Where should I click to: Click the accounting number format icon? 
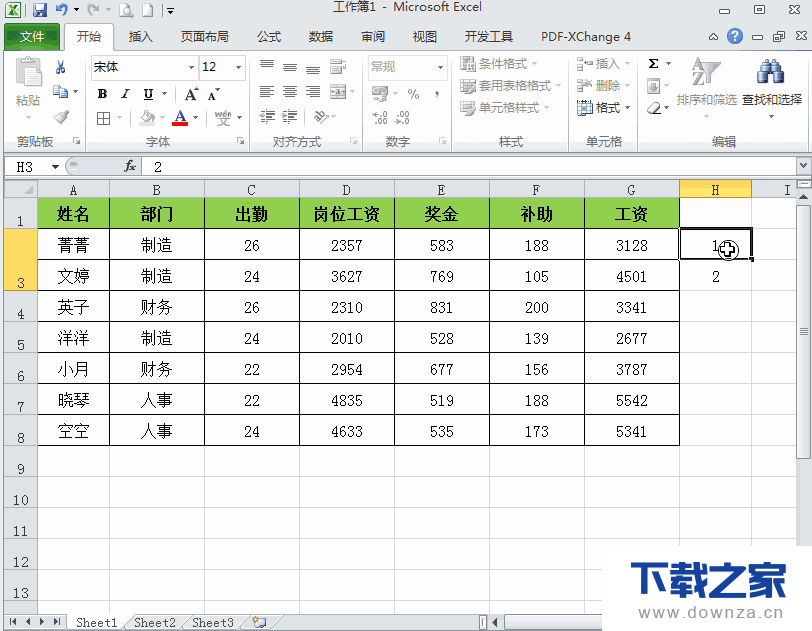380,94
